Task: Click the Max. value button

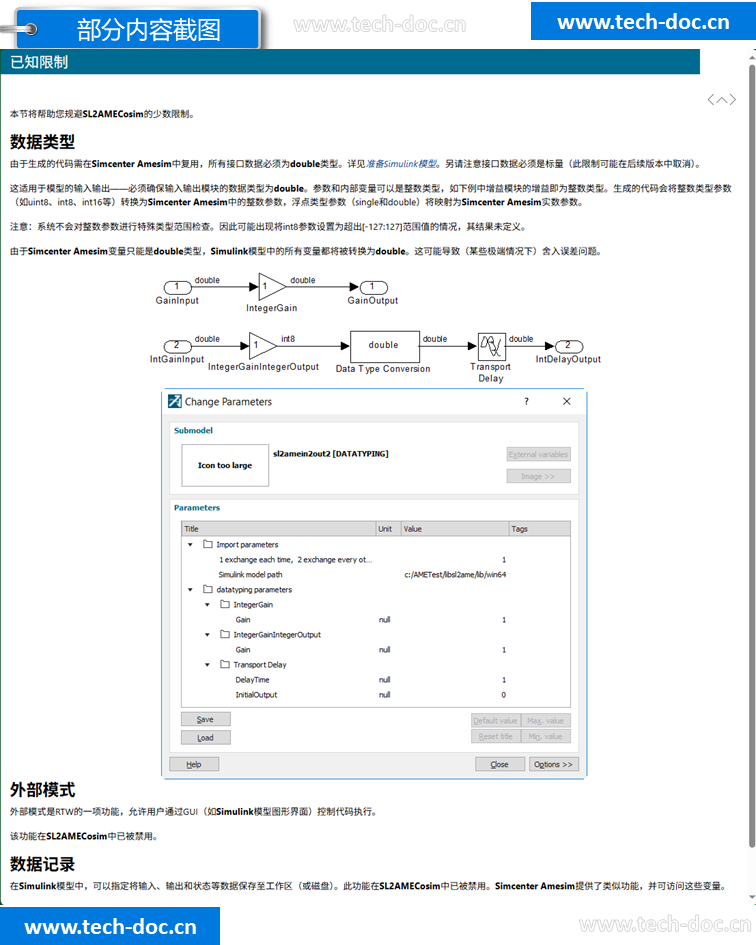Action: pos(546,720)
